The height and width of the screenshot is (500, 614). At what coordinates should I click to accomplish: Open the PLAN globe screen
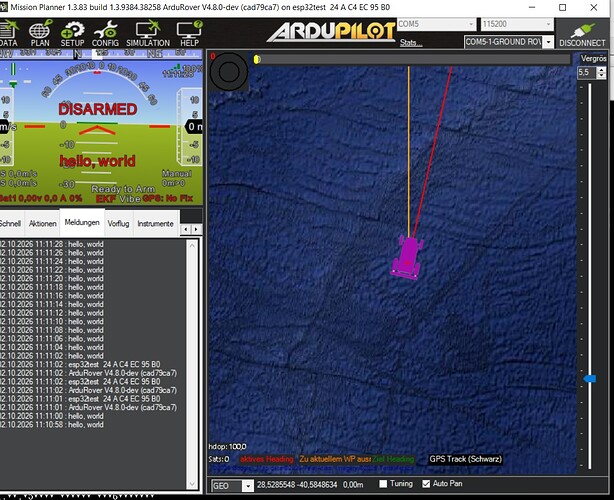pyautogui.click(x=40, y=34)
